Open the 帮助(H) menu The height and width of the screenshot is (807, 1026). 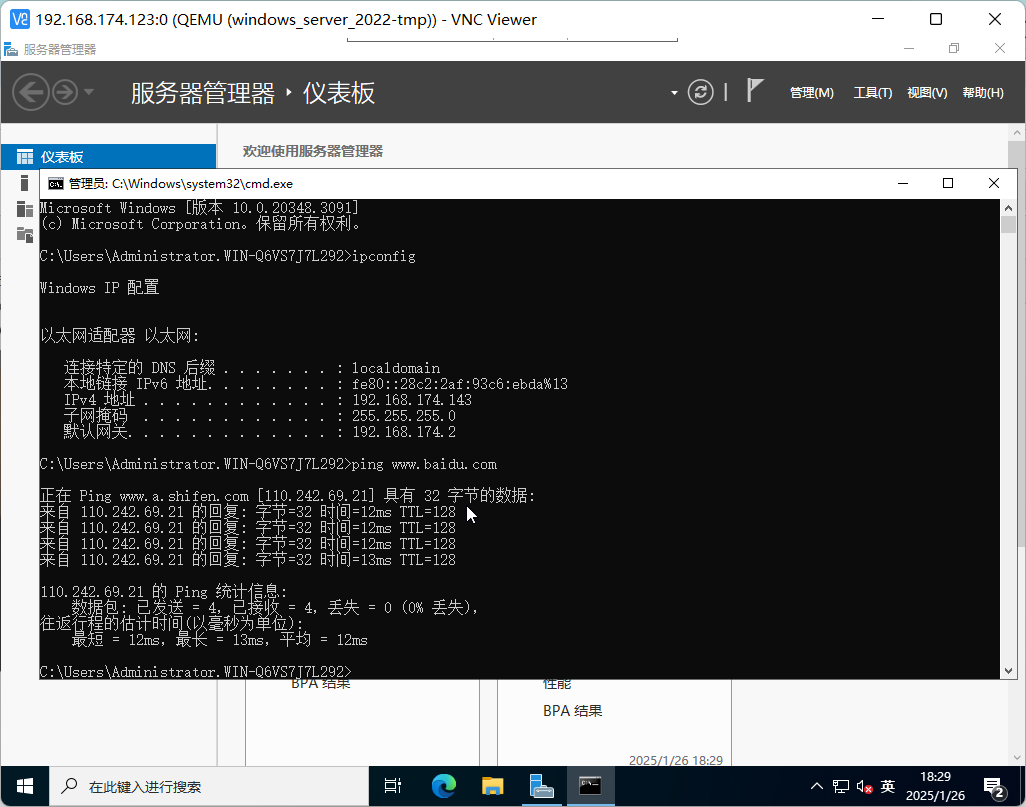click(x=982, y=93)
